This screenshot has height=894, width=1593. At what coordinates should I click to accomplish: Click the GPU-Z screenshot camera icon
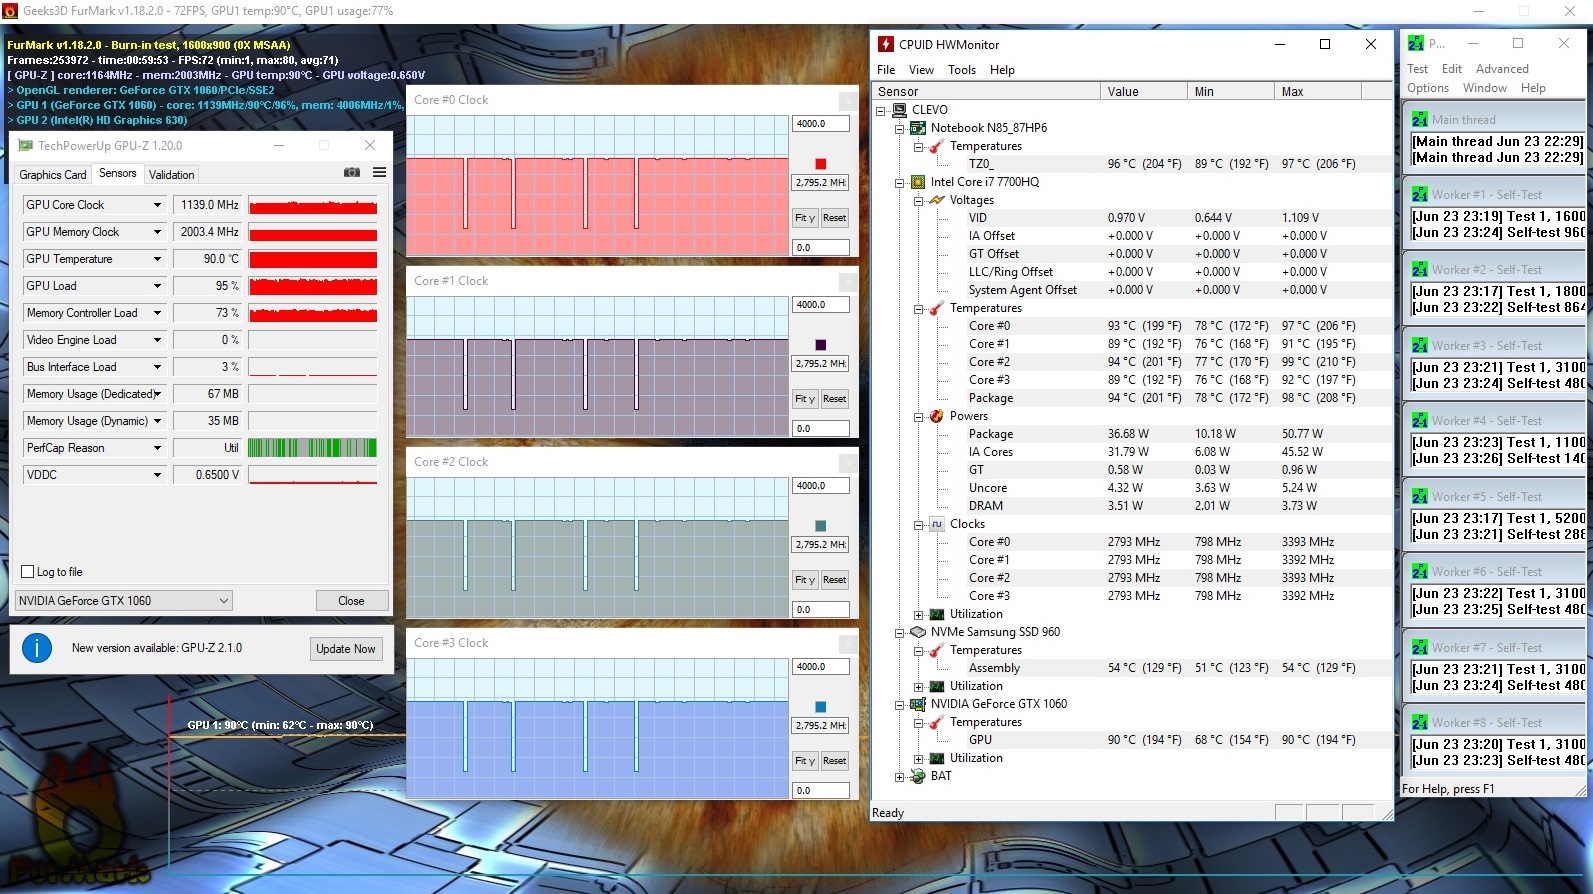[x=352, y=173]
